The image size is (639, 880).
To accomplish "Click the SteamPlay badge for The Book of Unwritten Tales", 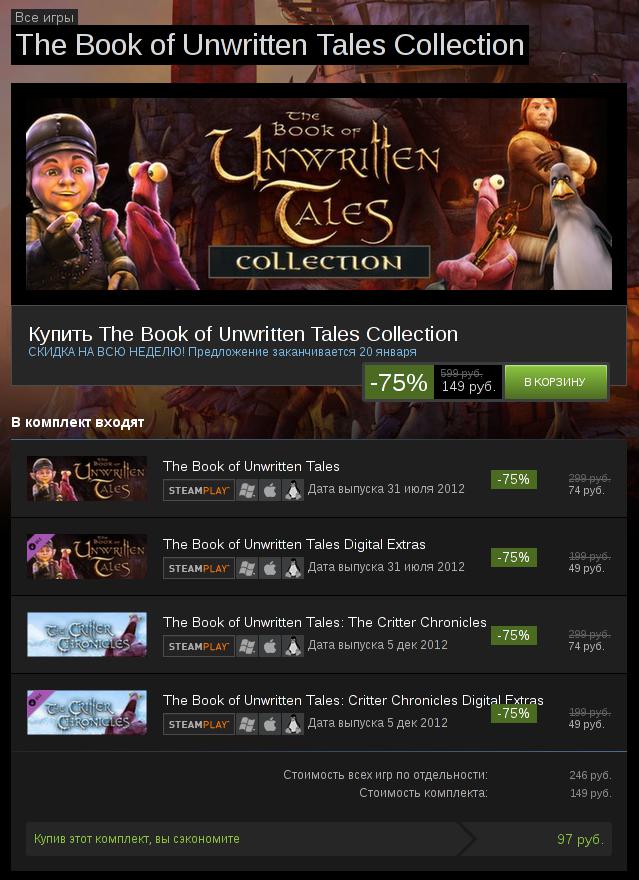I will [x=199, y=490].
